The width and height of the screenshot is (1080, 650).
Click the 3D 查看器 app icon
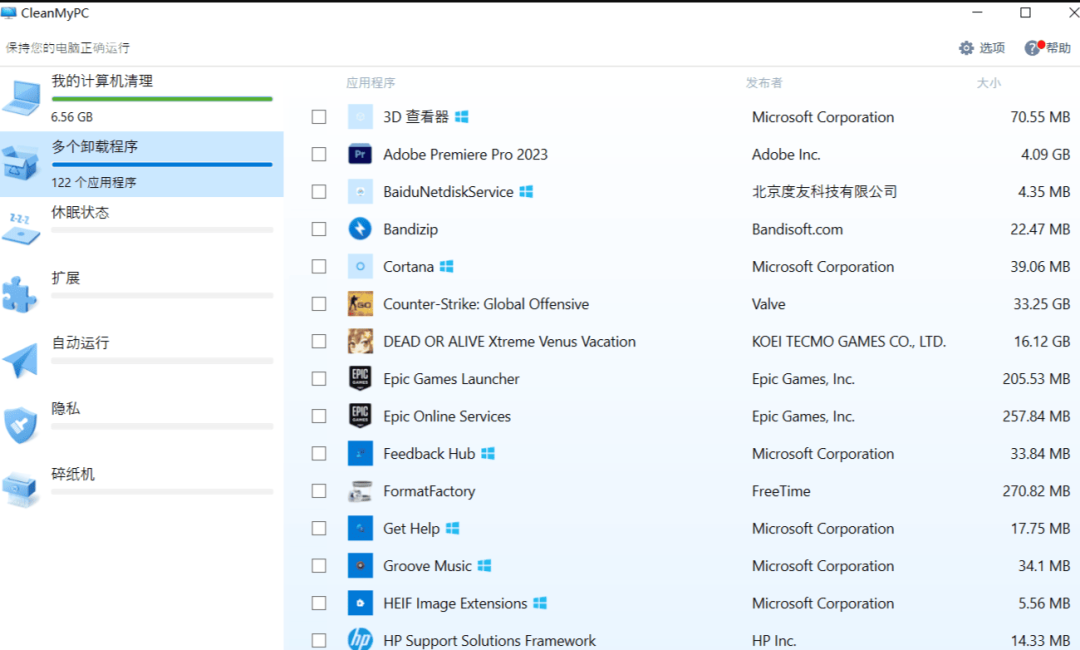point(360,117)
